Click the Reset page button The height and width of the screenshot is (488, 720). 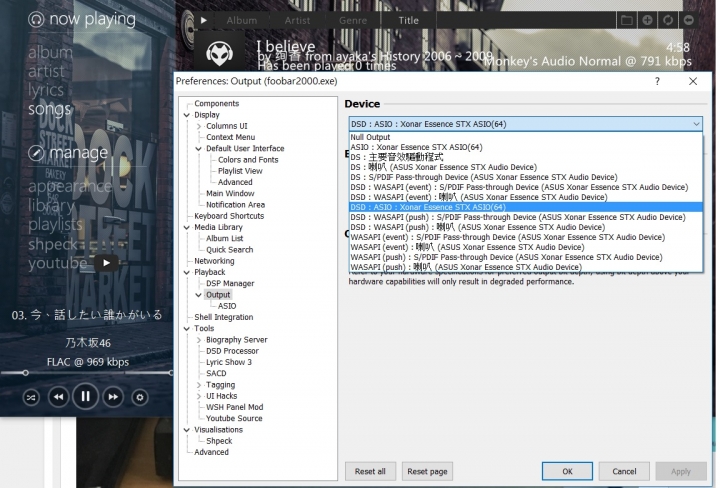pyautogui.click(x=428, y=471)
